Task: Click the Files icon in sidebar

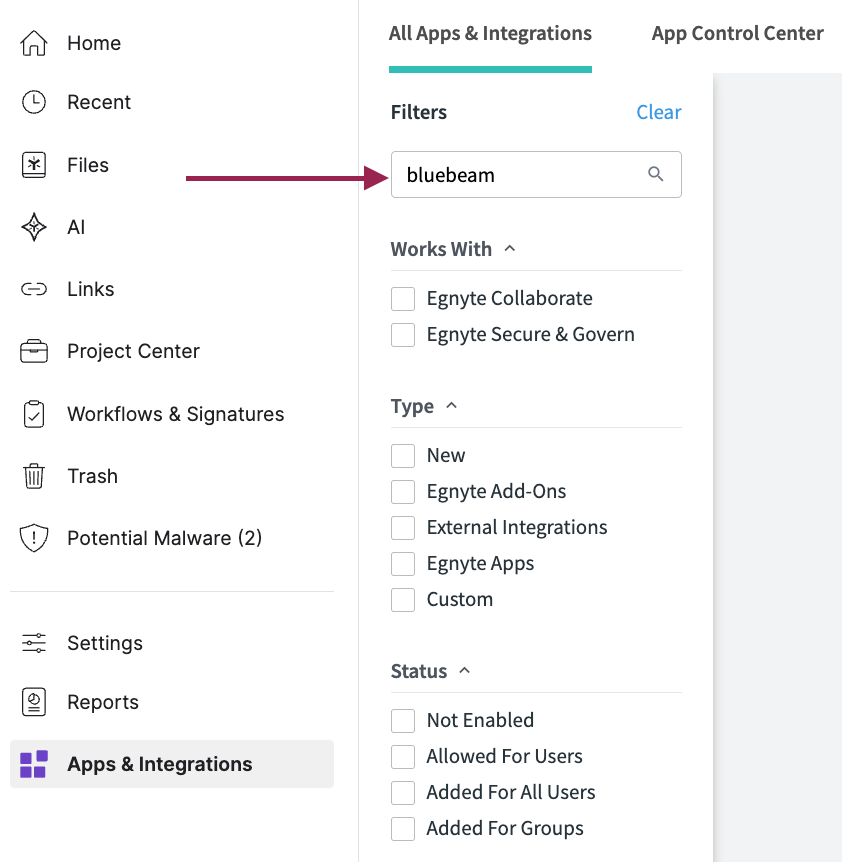Action: pos(34,165)
